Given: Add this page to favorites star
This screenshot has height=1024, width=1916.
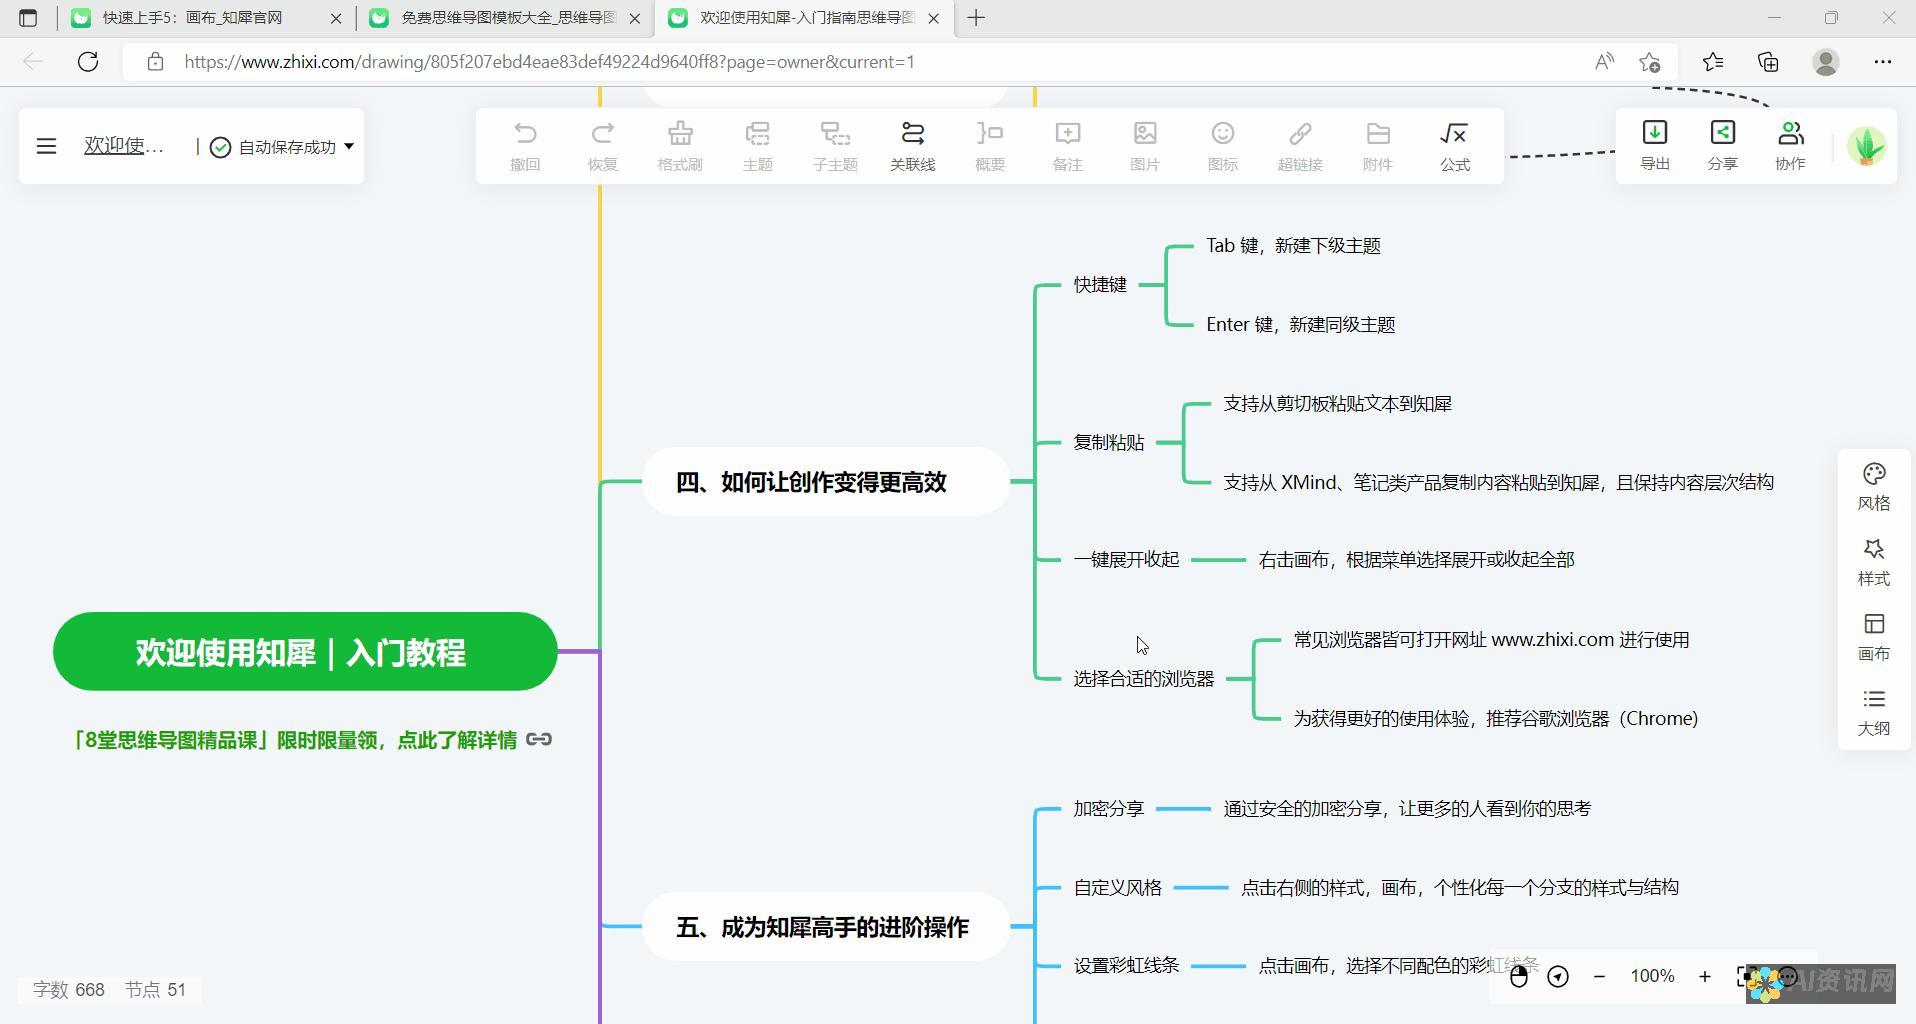Looking at the screenshot, I should [x=1650, y=62].
